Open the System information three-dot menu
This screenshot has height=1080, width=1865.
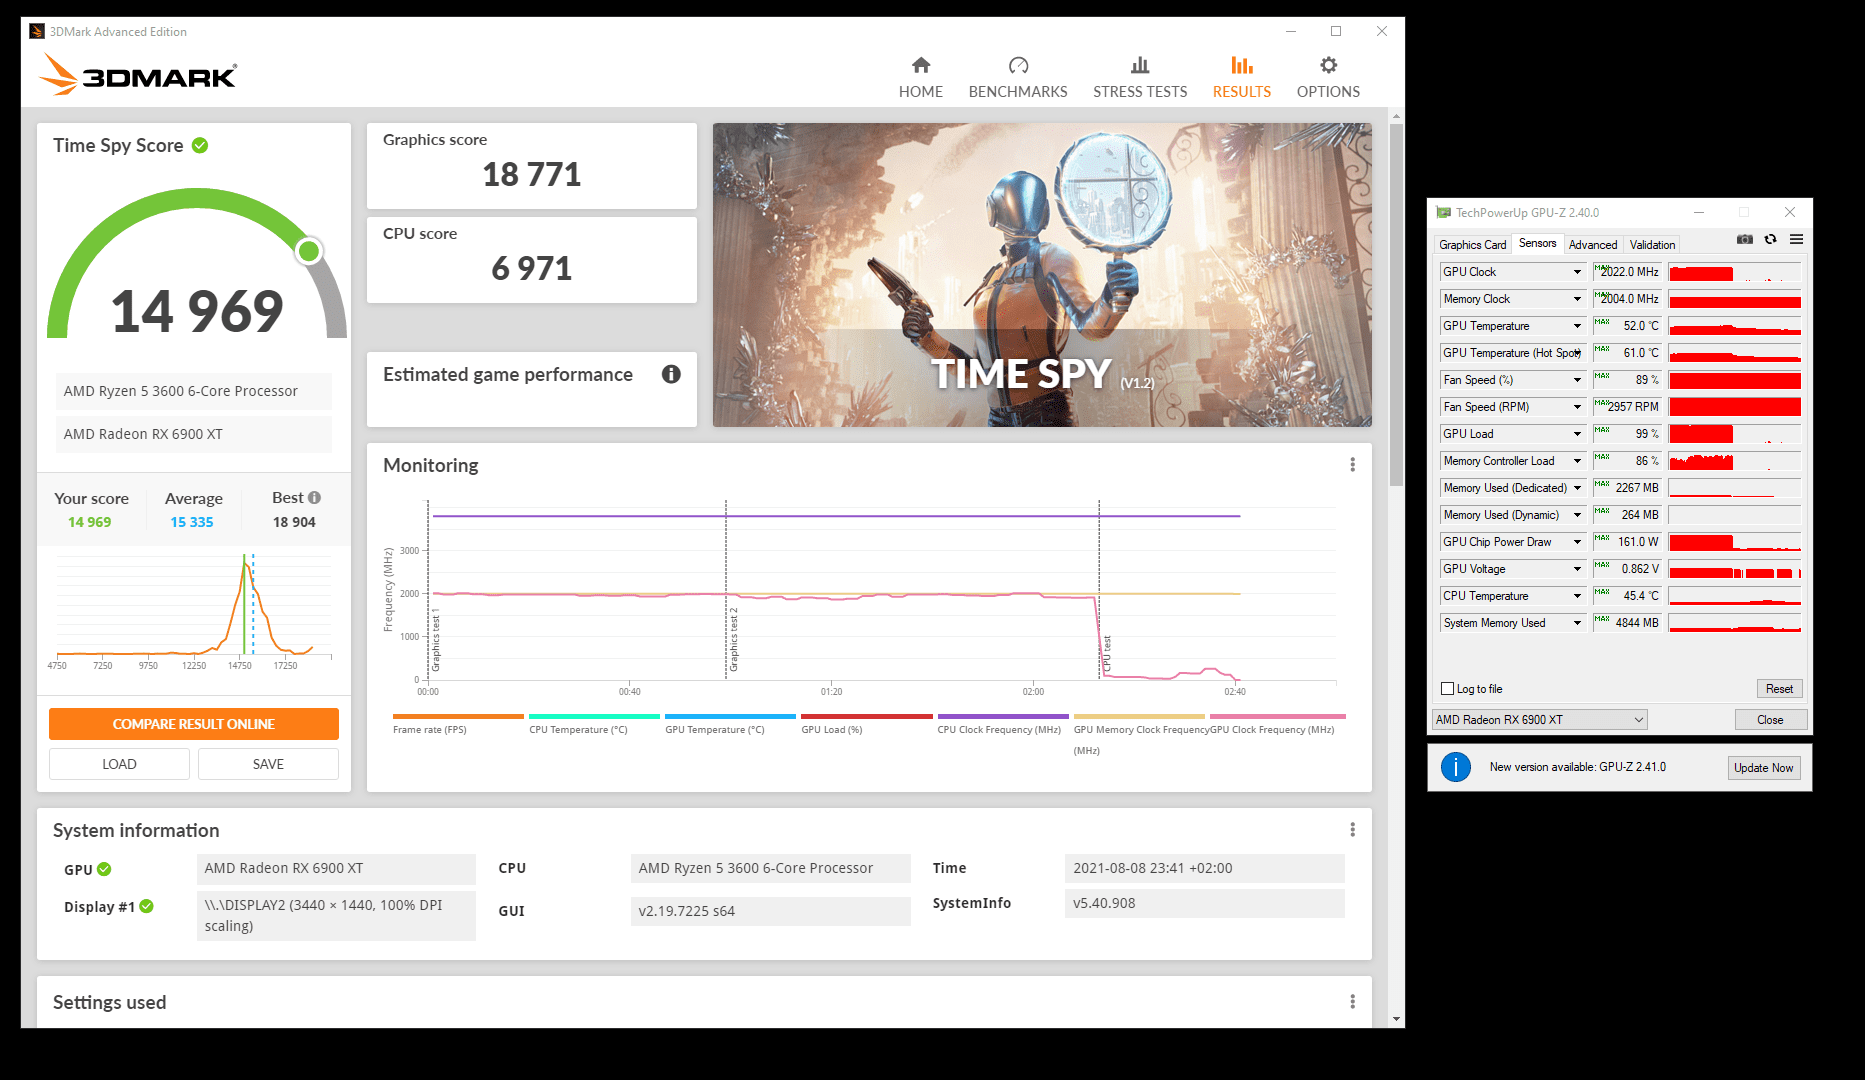(x=1352, y=830)
